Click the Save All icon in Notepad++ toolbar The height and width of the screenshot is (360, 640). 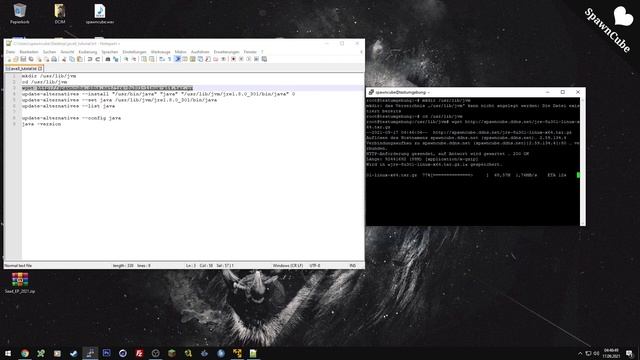click(31, 59)
